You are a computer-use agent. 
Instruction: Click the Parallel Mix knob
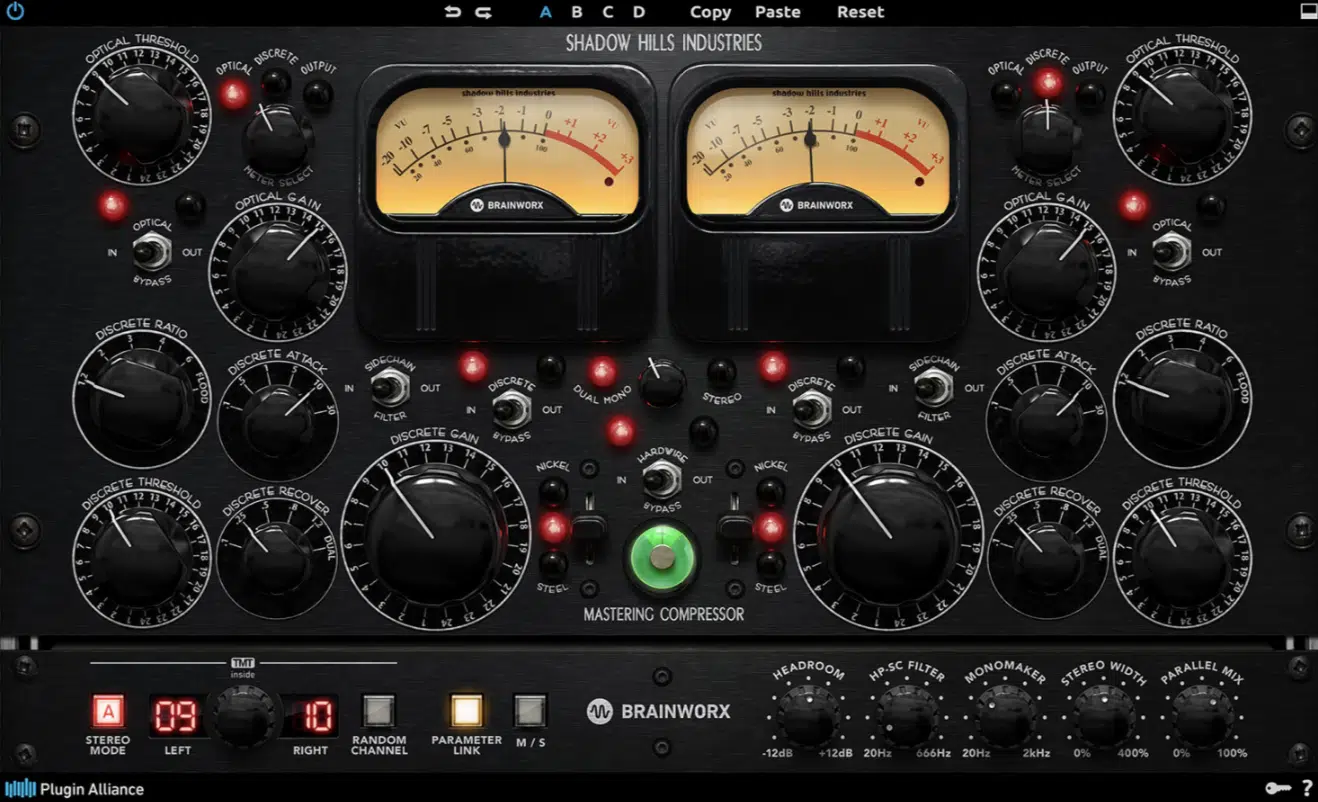(1202, 716)
